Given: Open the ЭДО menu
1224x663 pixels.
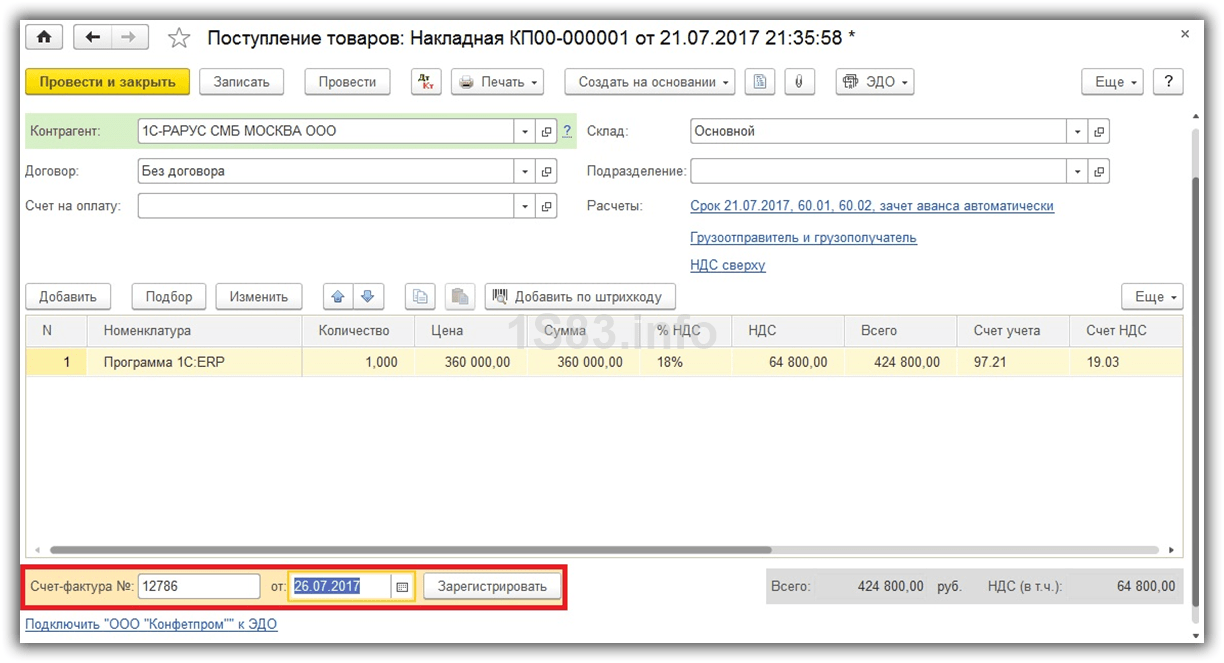Looking at the screenshot, I should (x=875, y=82).
